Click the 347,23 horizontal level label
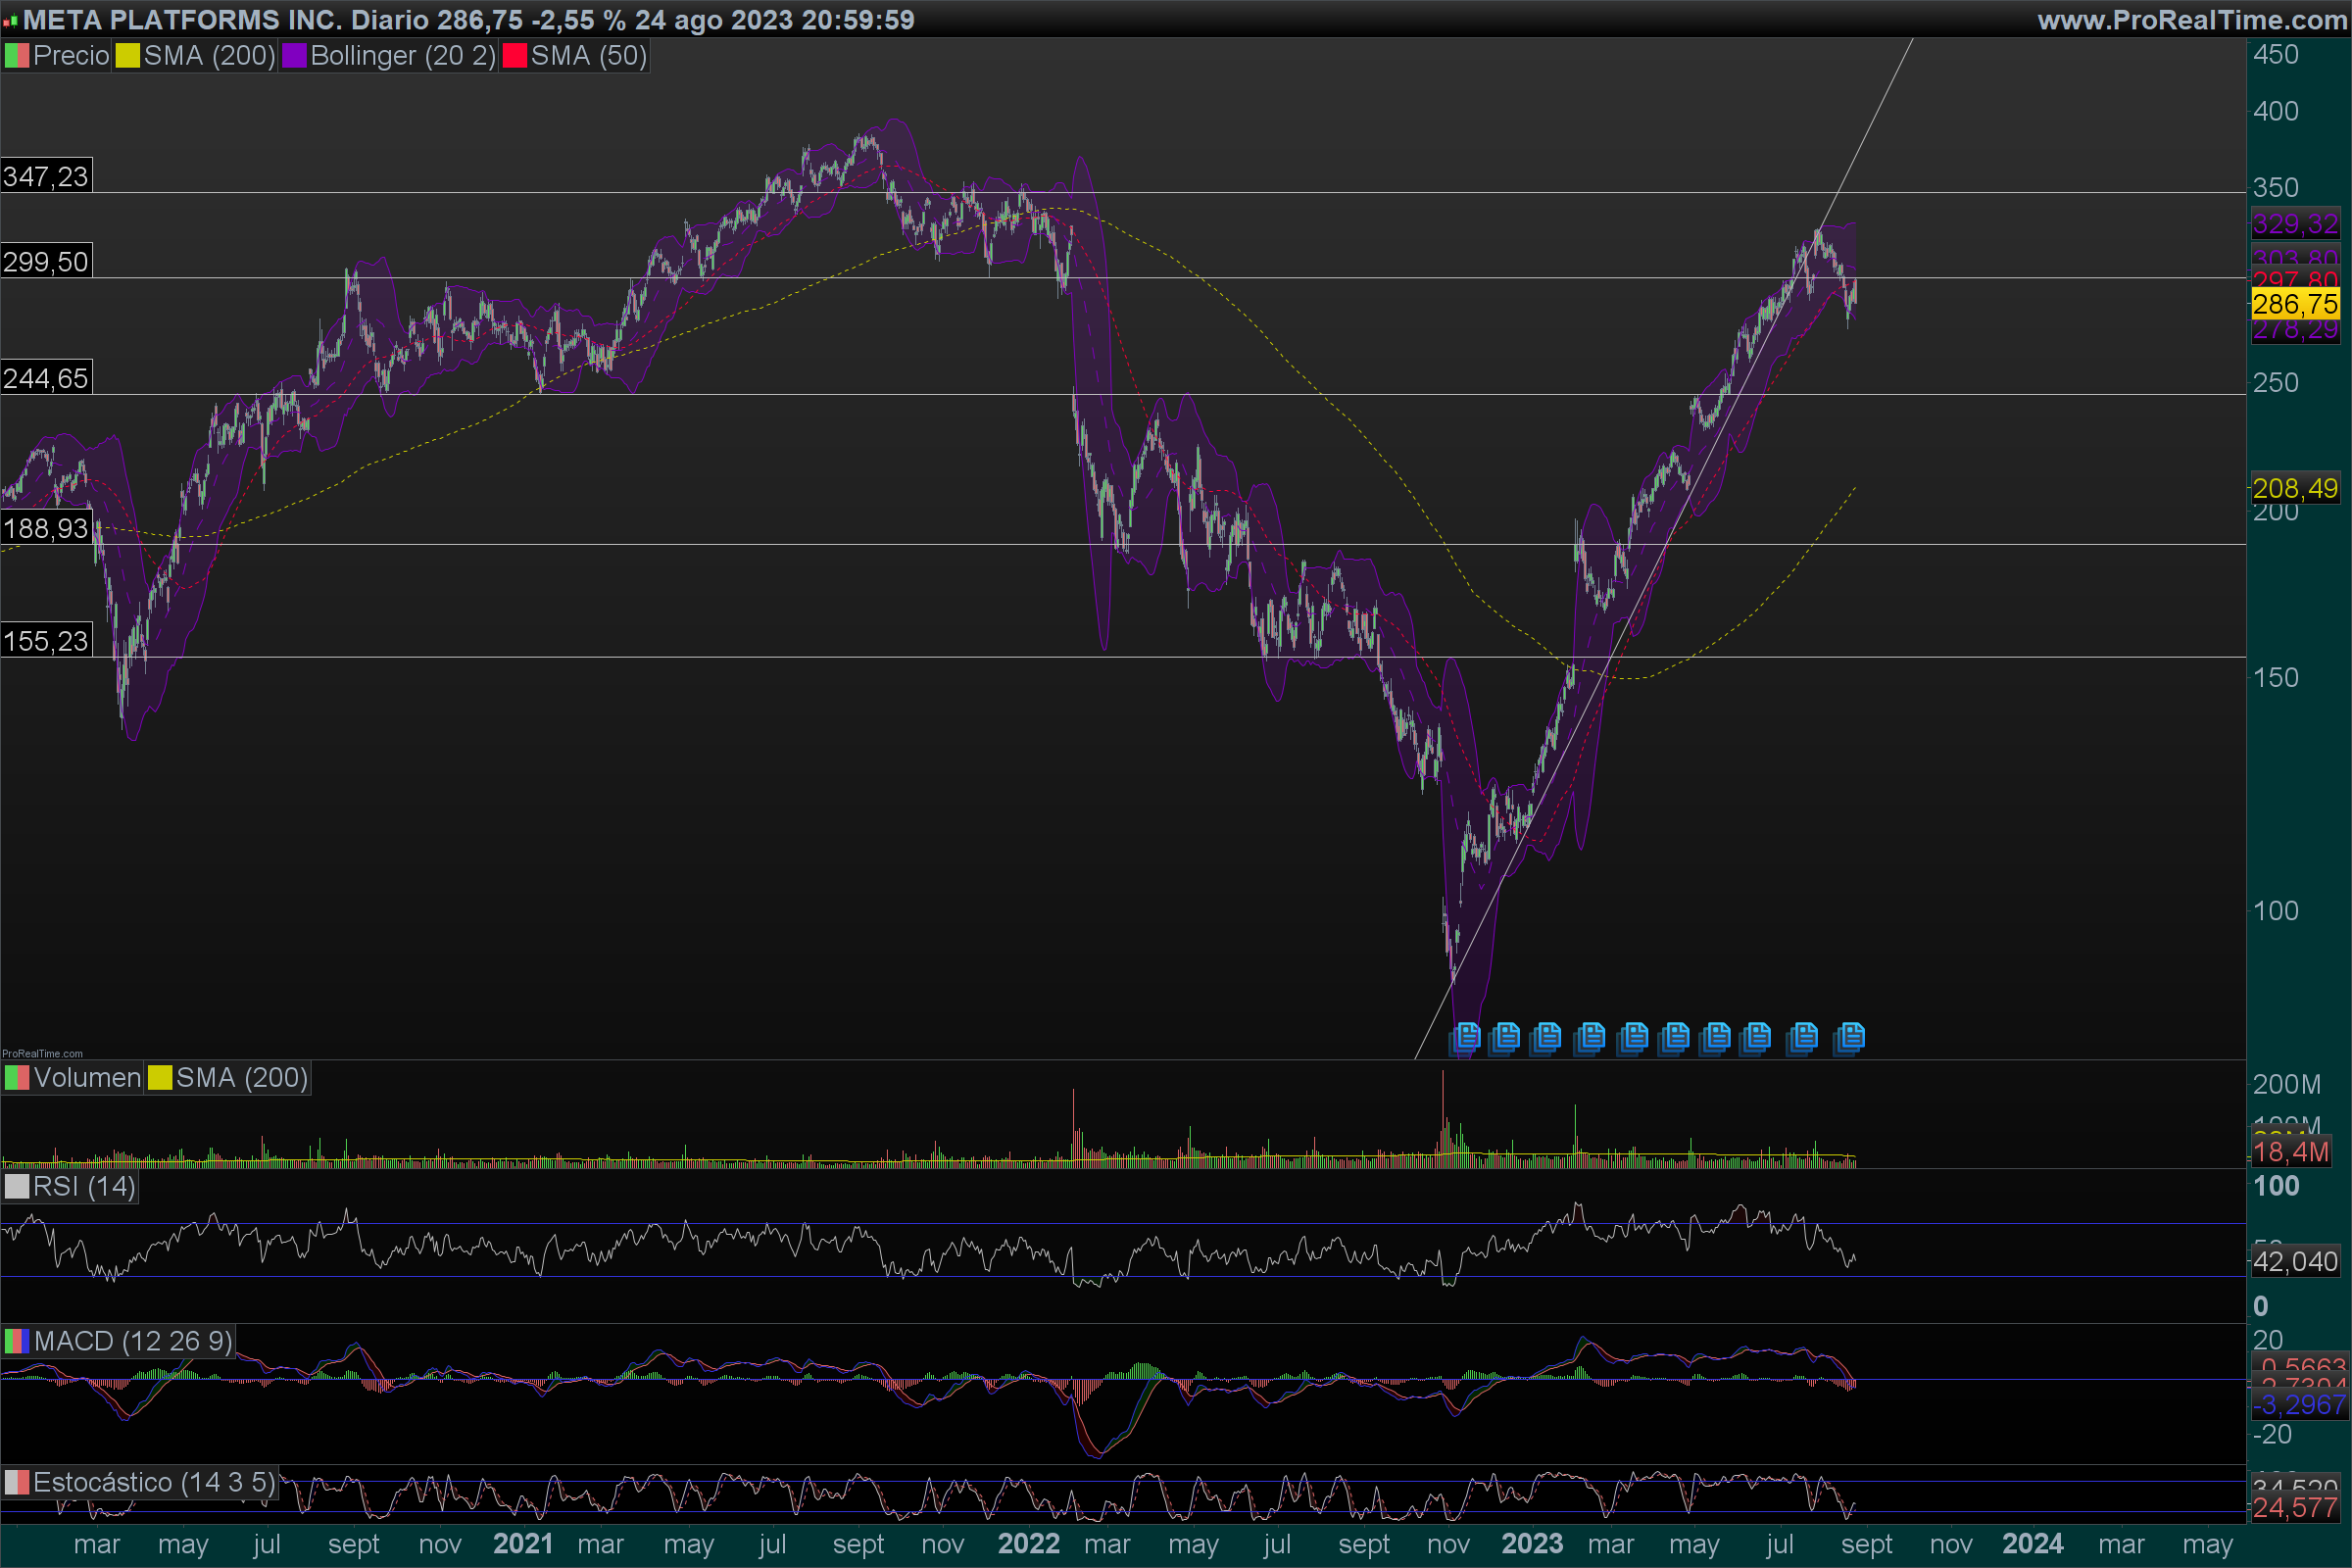Image resolution: width=2352 pixels, height=1568 pixels. pos(46,177)
